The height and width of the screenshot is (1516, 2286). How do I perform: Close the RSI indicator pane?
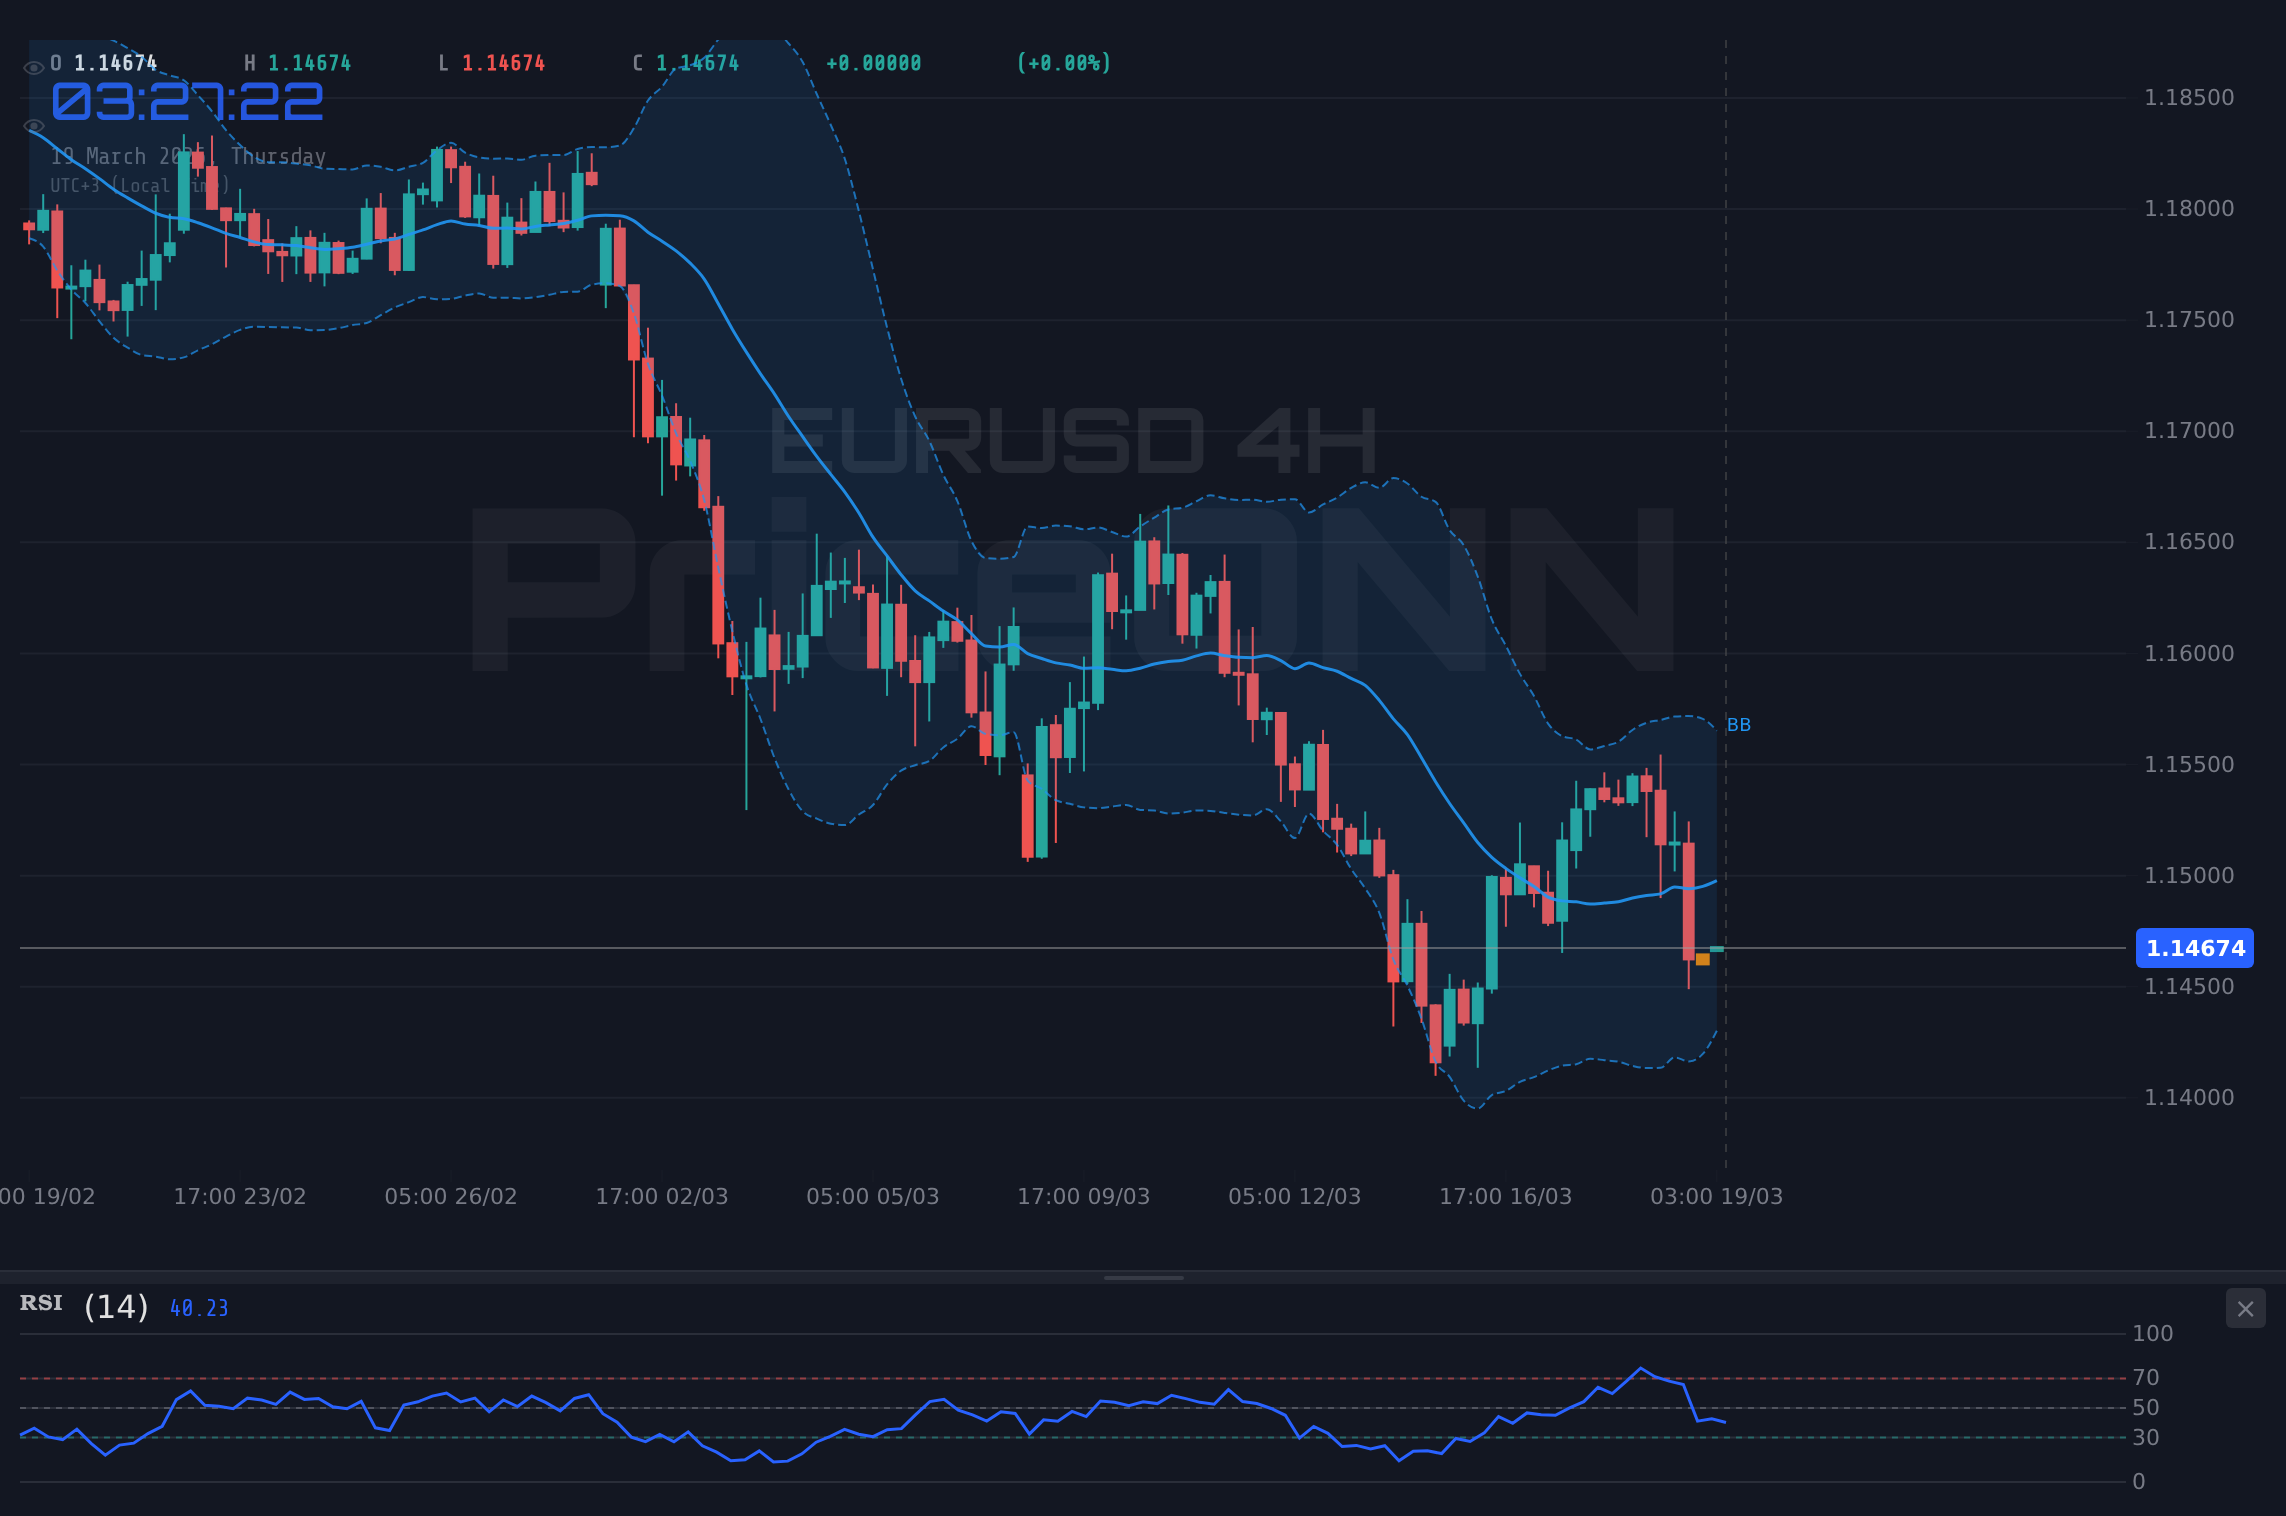pyautogui.click(x=2245, y=1308)
